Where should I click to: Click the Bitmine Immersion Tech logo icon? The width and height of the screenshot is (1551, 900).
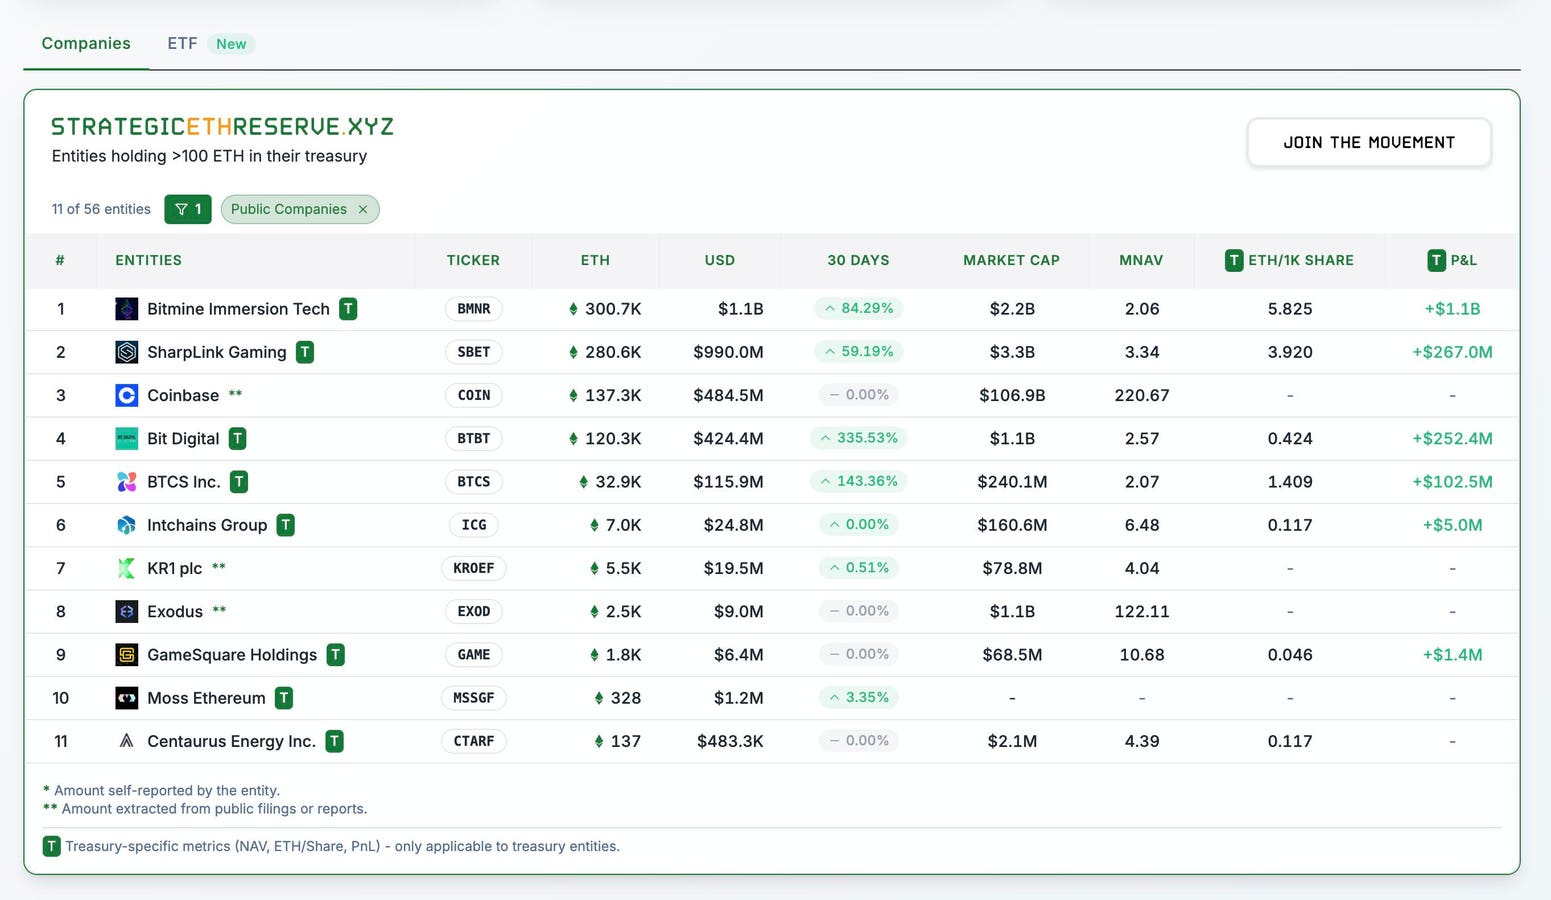[x=126, y=309]
